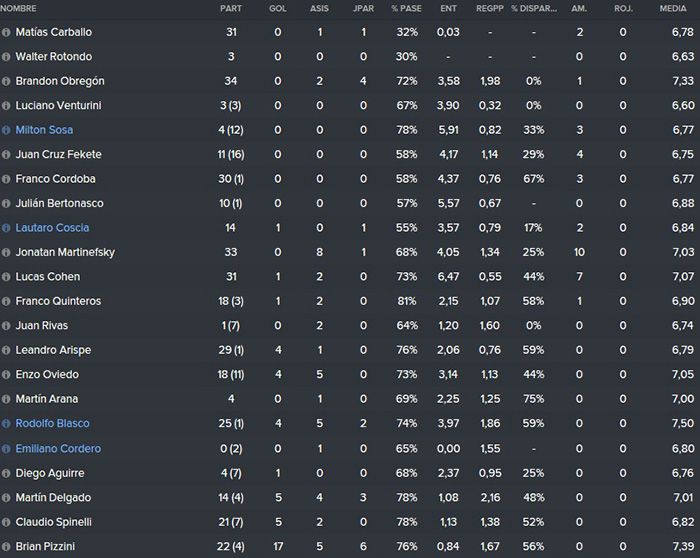This screenshot has width=700, height=558.
Task: Sort table by GOL column header
Action: point(278,8)
